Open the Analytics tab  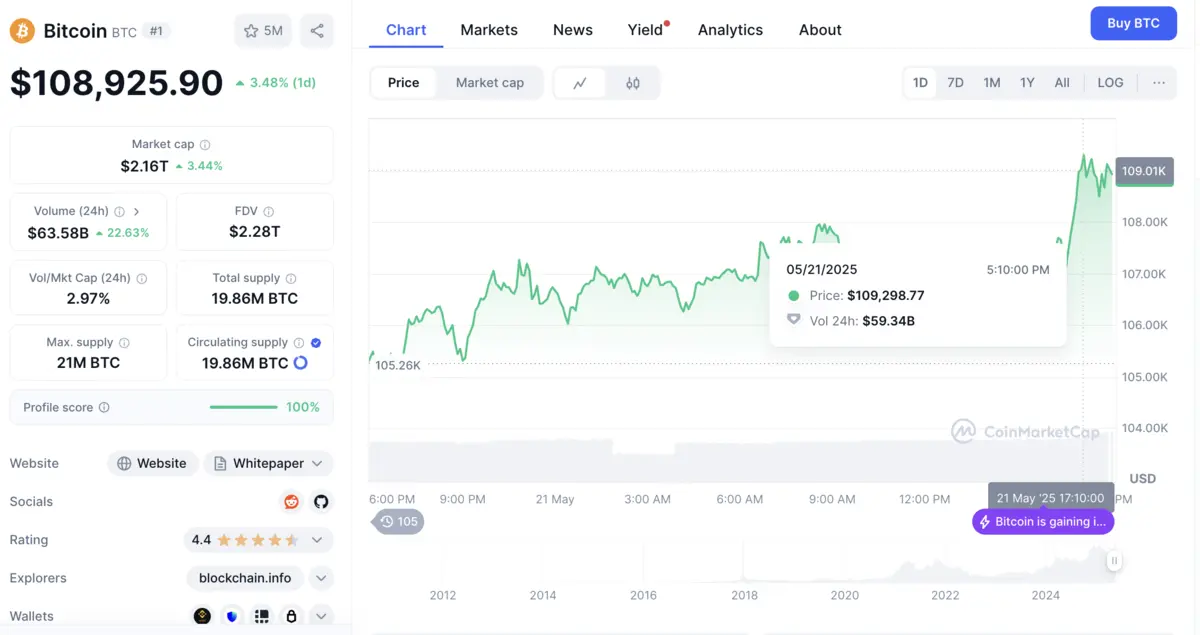pos(730,30)
